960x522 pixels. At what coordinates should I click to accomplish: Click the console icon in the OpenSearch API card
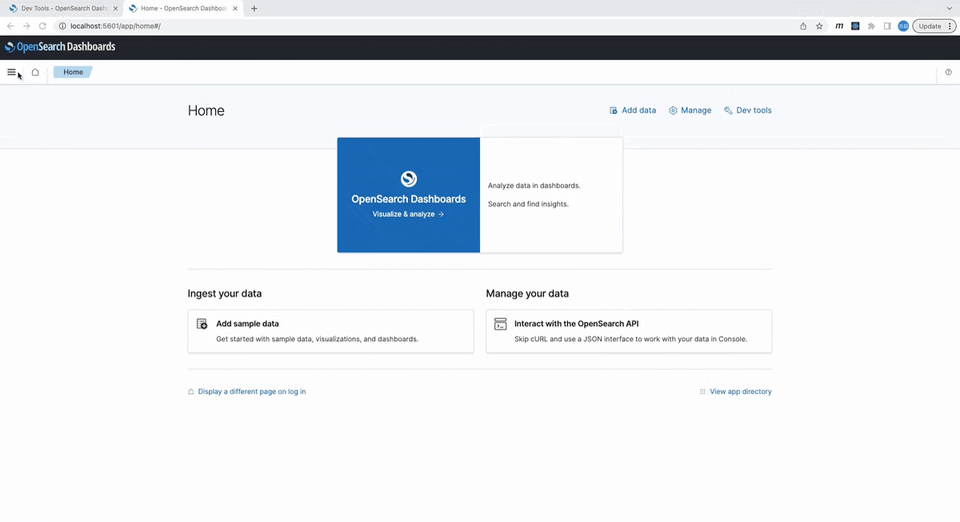tap(500, 324)
